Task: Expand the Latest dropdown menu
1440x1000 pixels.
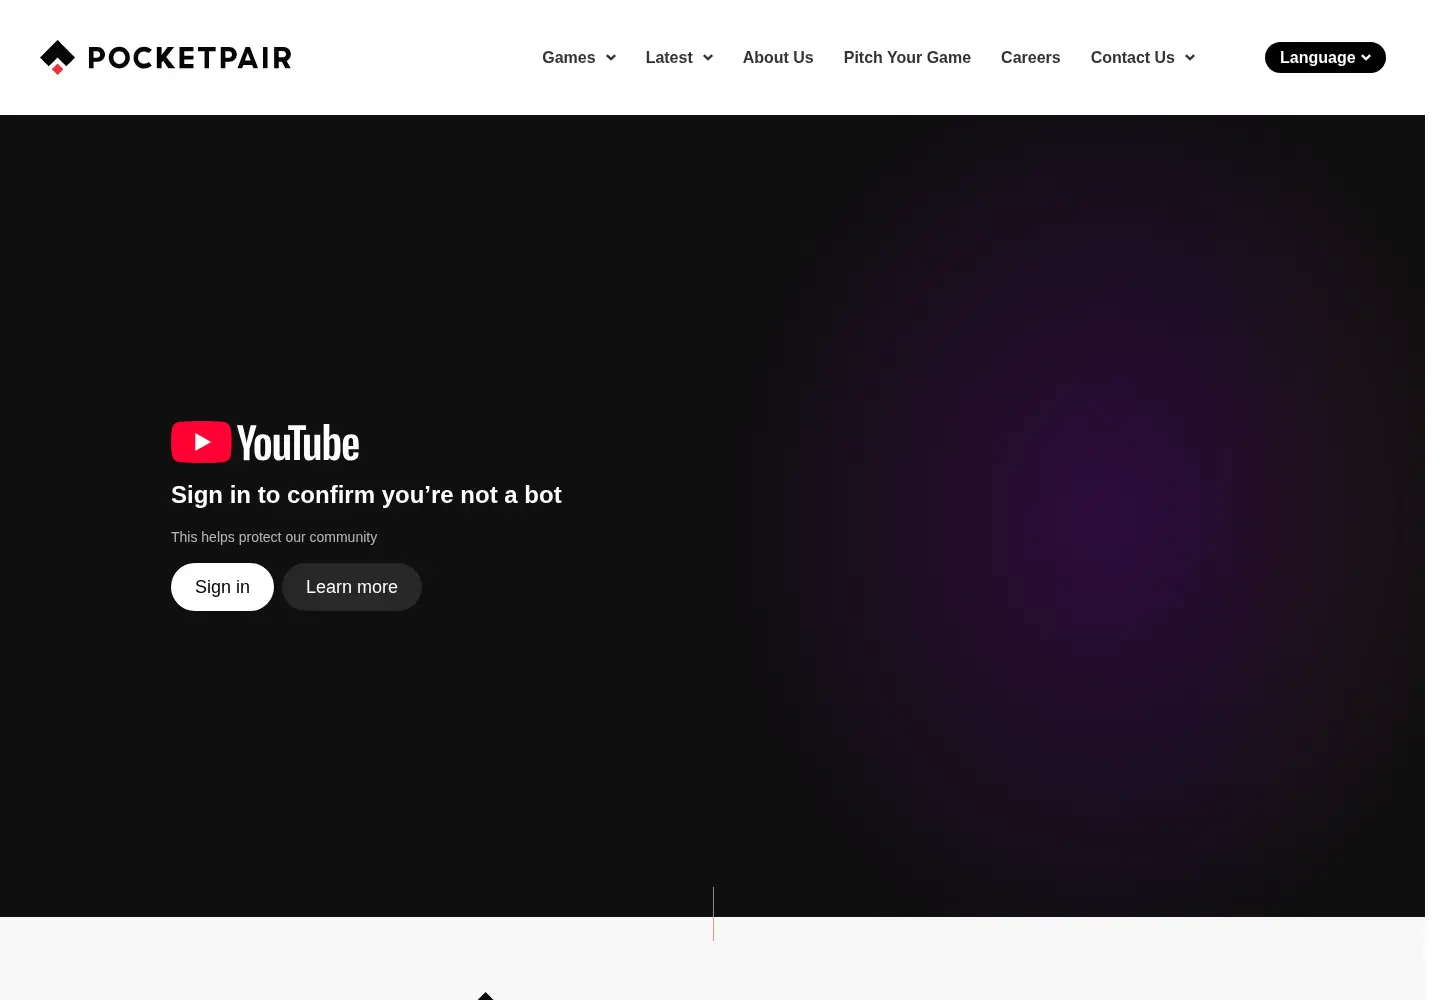Action: tap(679, 58)
